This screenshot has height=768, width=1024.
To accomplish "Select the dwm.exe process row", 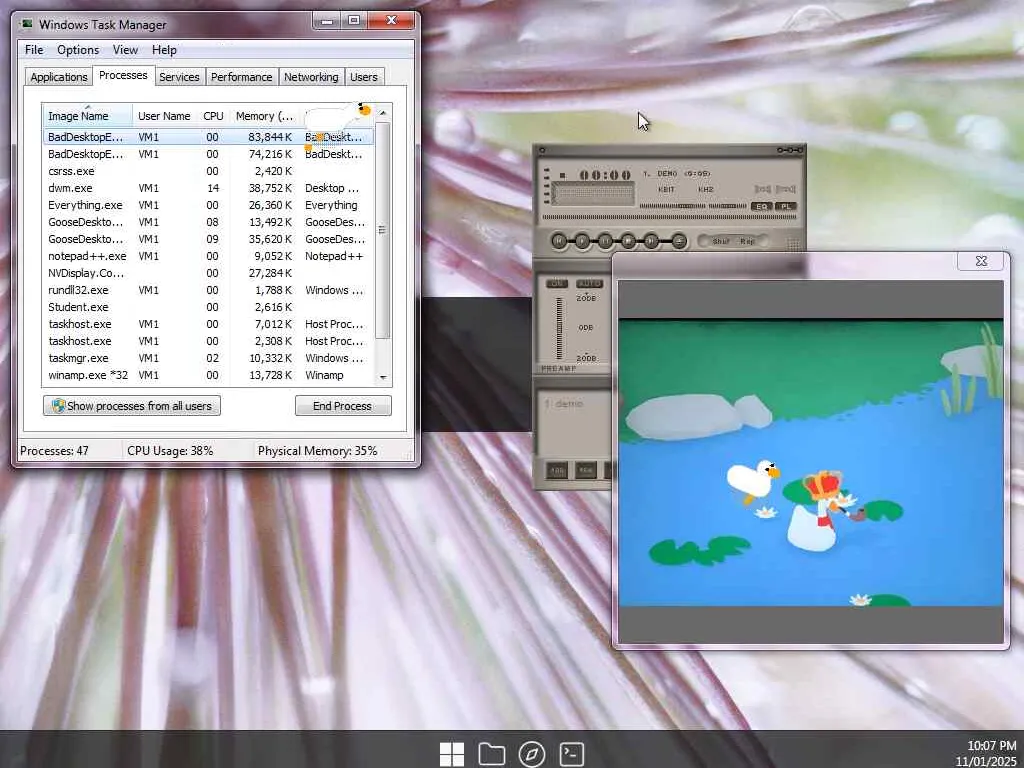I will click(208, 188).
